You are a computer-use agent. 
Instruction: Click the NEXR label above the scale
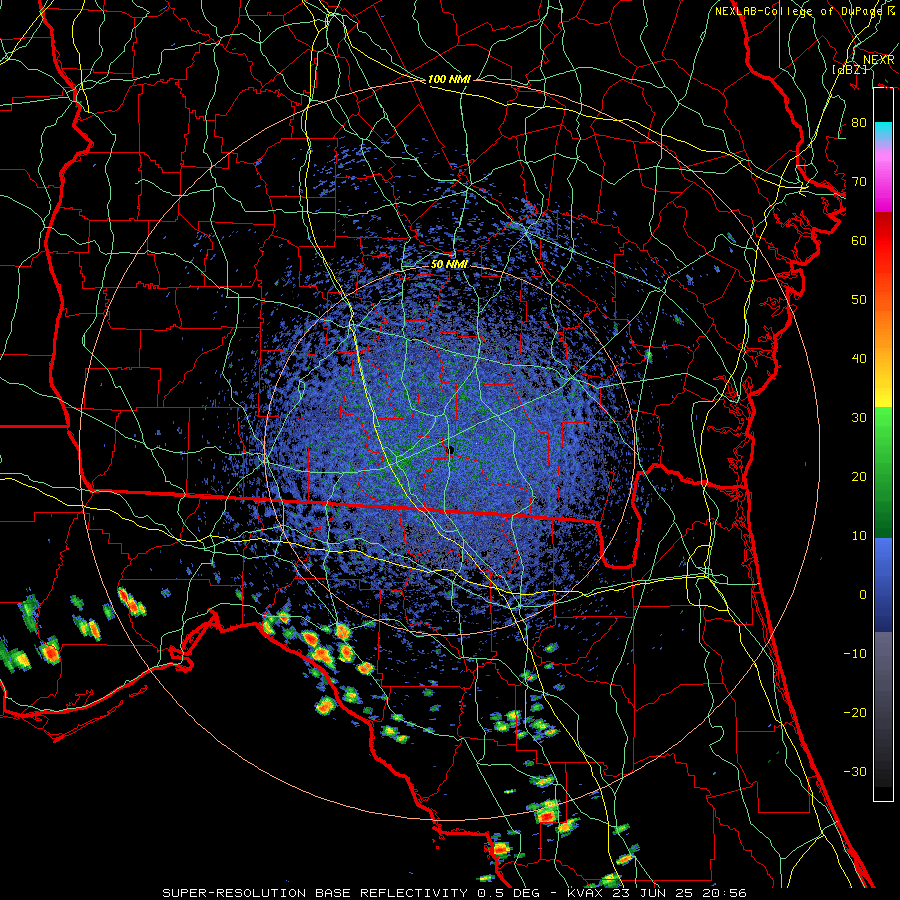point(879,60)
